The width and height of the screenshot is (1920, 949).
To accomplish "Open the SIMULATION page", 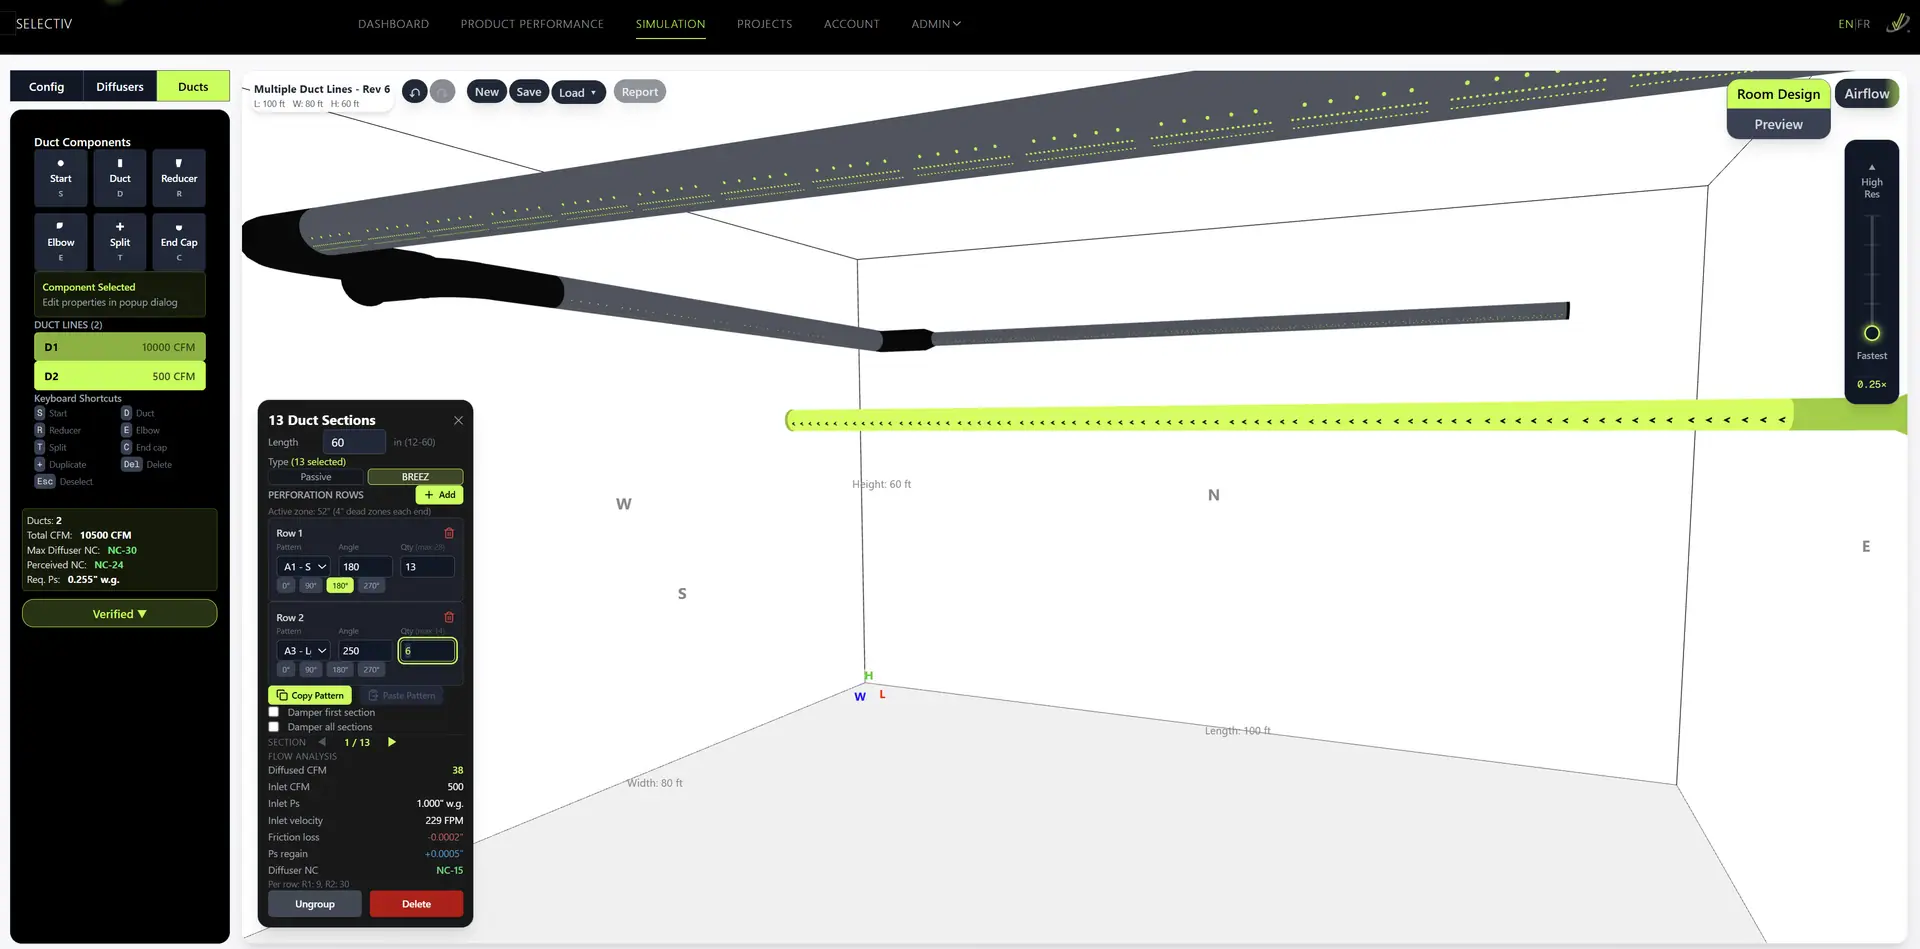I will (670, 23).
